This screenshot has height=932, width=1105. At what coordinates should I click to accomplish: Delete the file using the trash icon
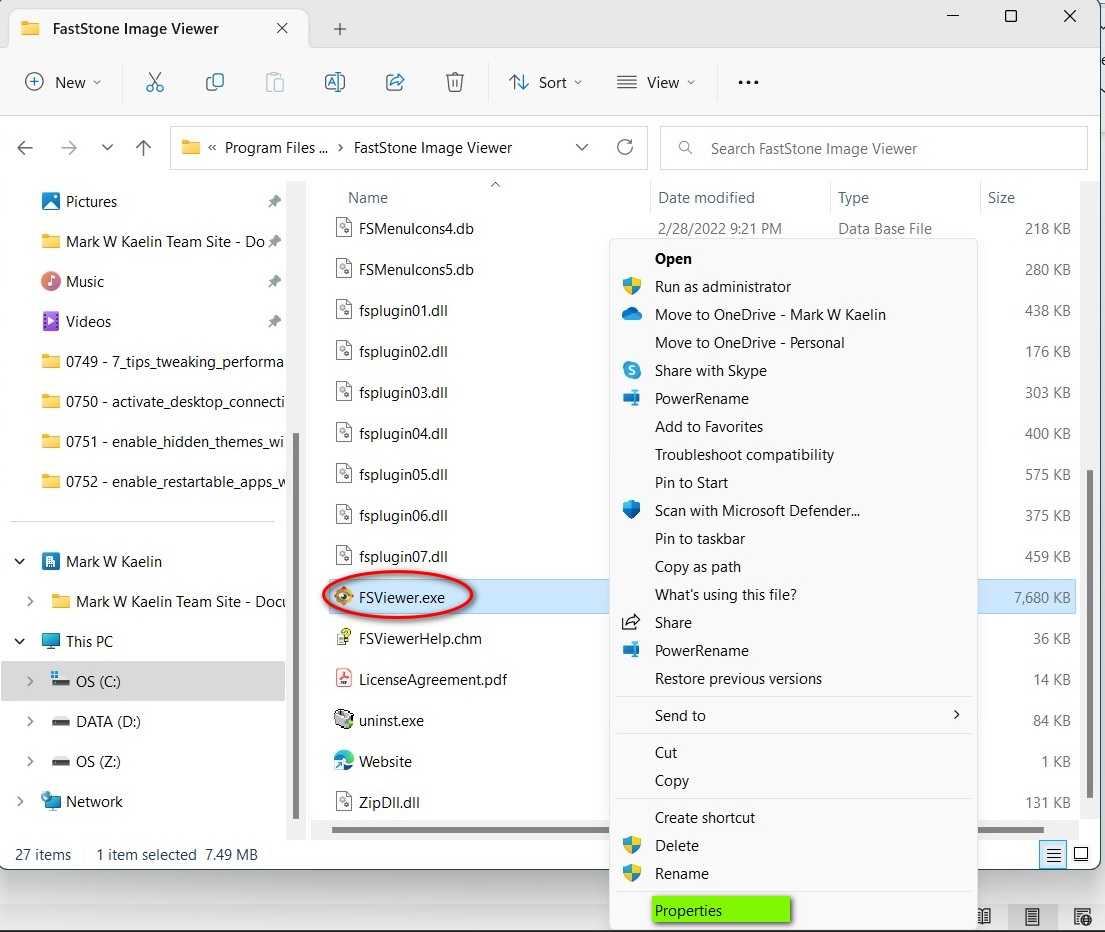[x=454, y=82]
